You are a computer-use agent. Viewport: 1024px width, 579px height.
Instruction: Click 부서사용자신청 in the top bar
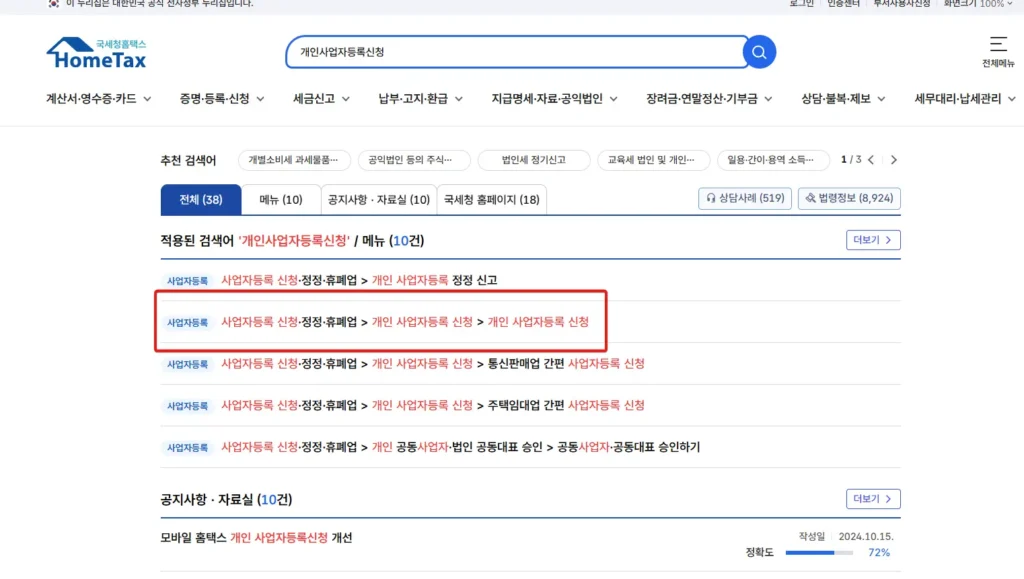[901, 3]
